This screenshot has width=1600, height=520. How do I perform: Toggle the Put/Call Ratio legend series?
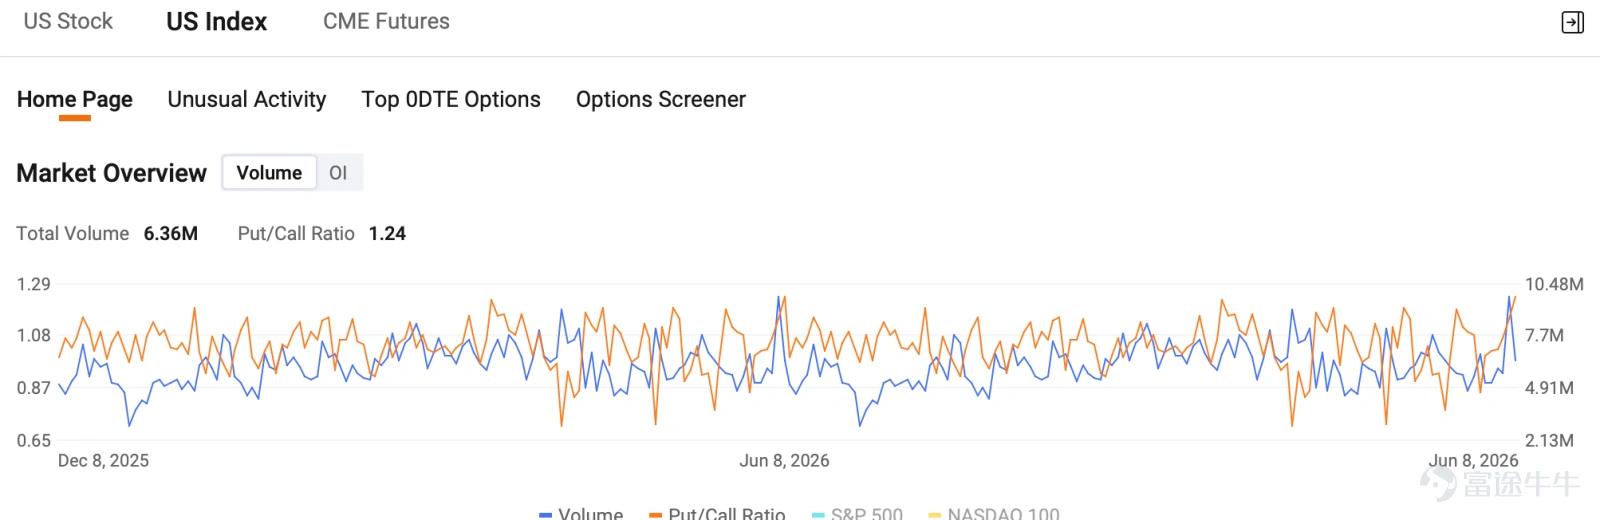pyautogui.click(x=716, y=513)
